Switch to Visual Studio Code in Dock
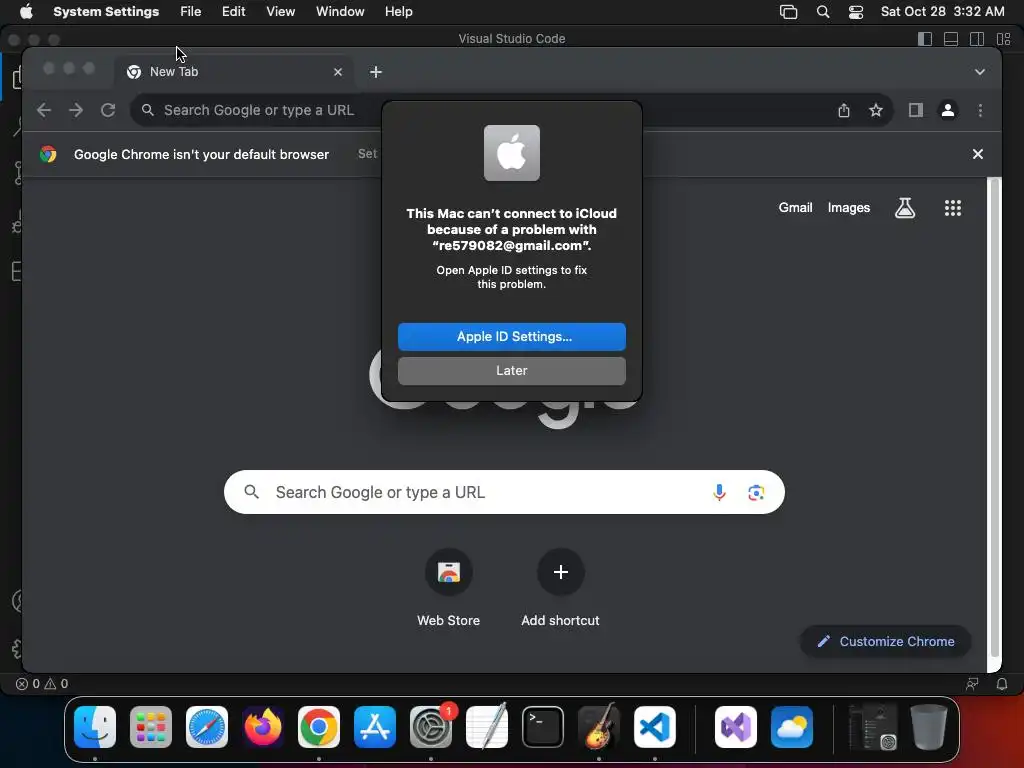This screenshot has height=768, width=1024. [654, 727]
